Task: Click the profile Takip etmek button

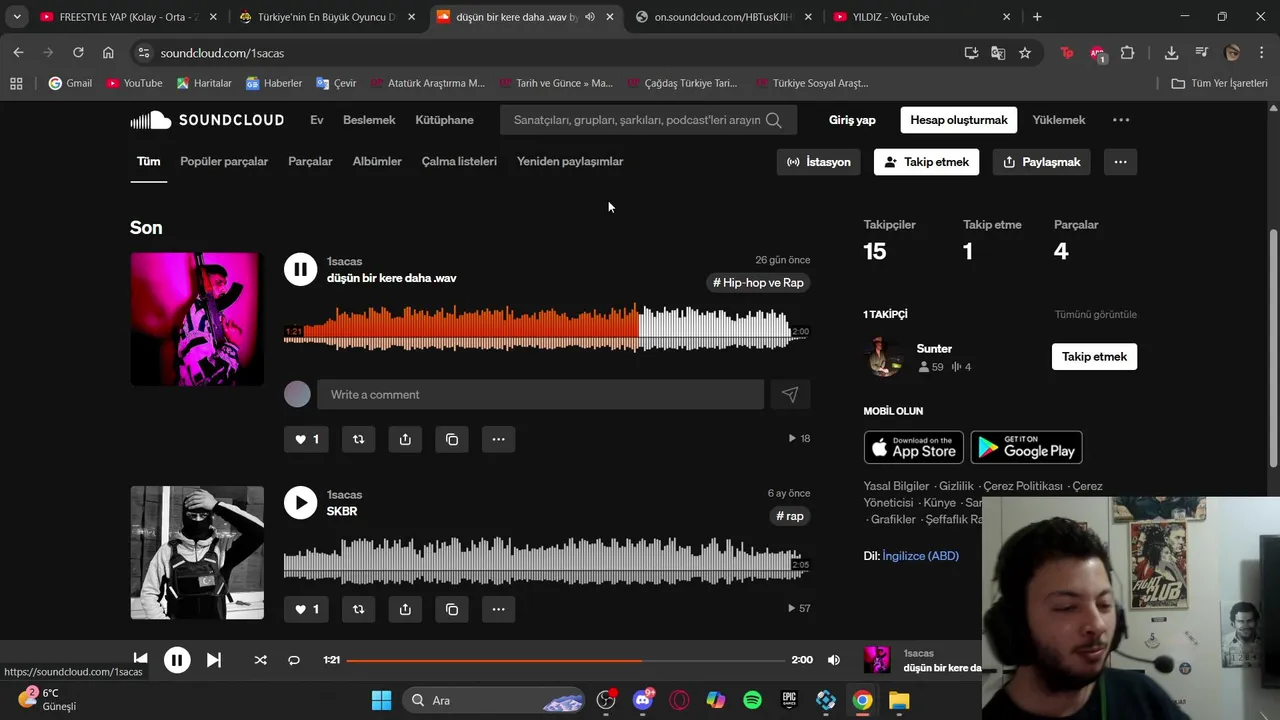Action: tap(927, 162)
